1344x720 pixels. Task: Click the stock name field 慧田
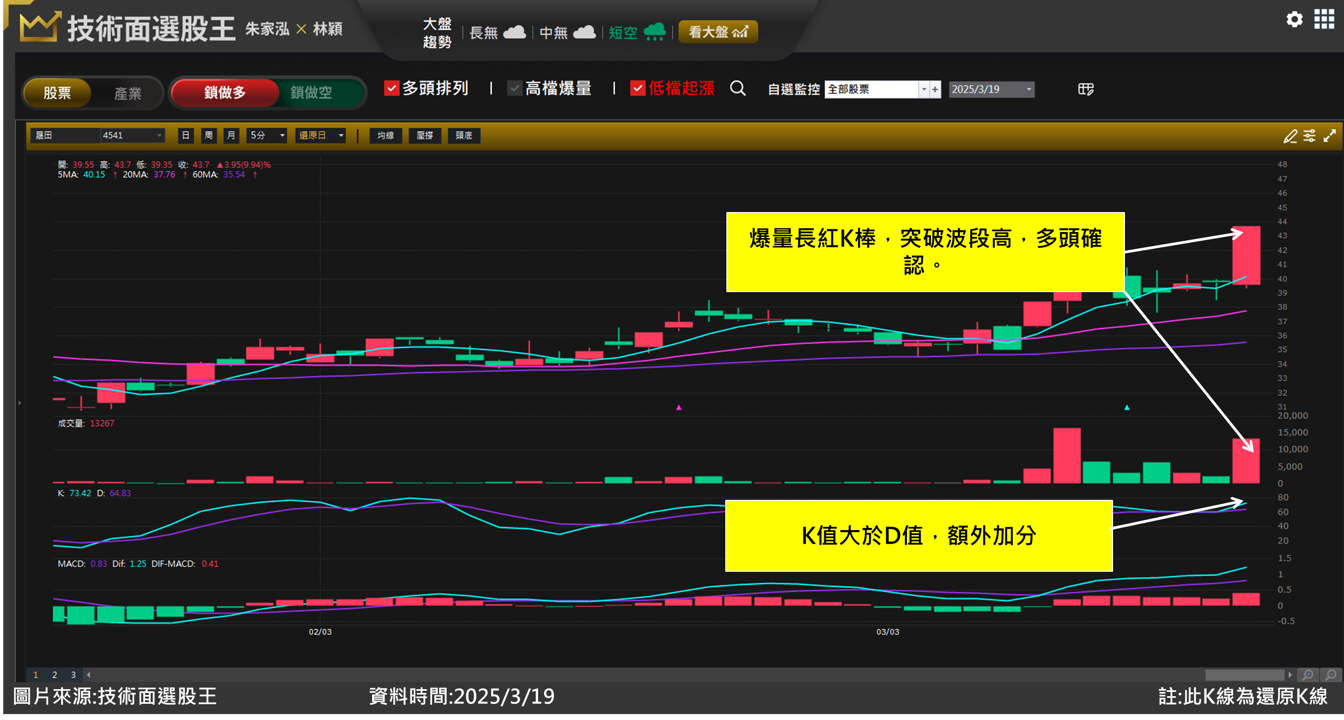63,135
